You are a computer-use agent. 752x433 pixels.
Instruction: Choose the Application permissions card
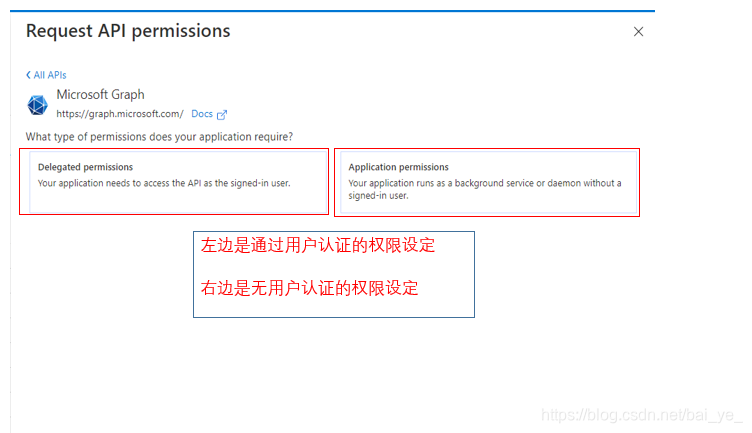click(488, 182)
